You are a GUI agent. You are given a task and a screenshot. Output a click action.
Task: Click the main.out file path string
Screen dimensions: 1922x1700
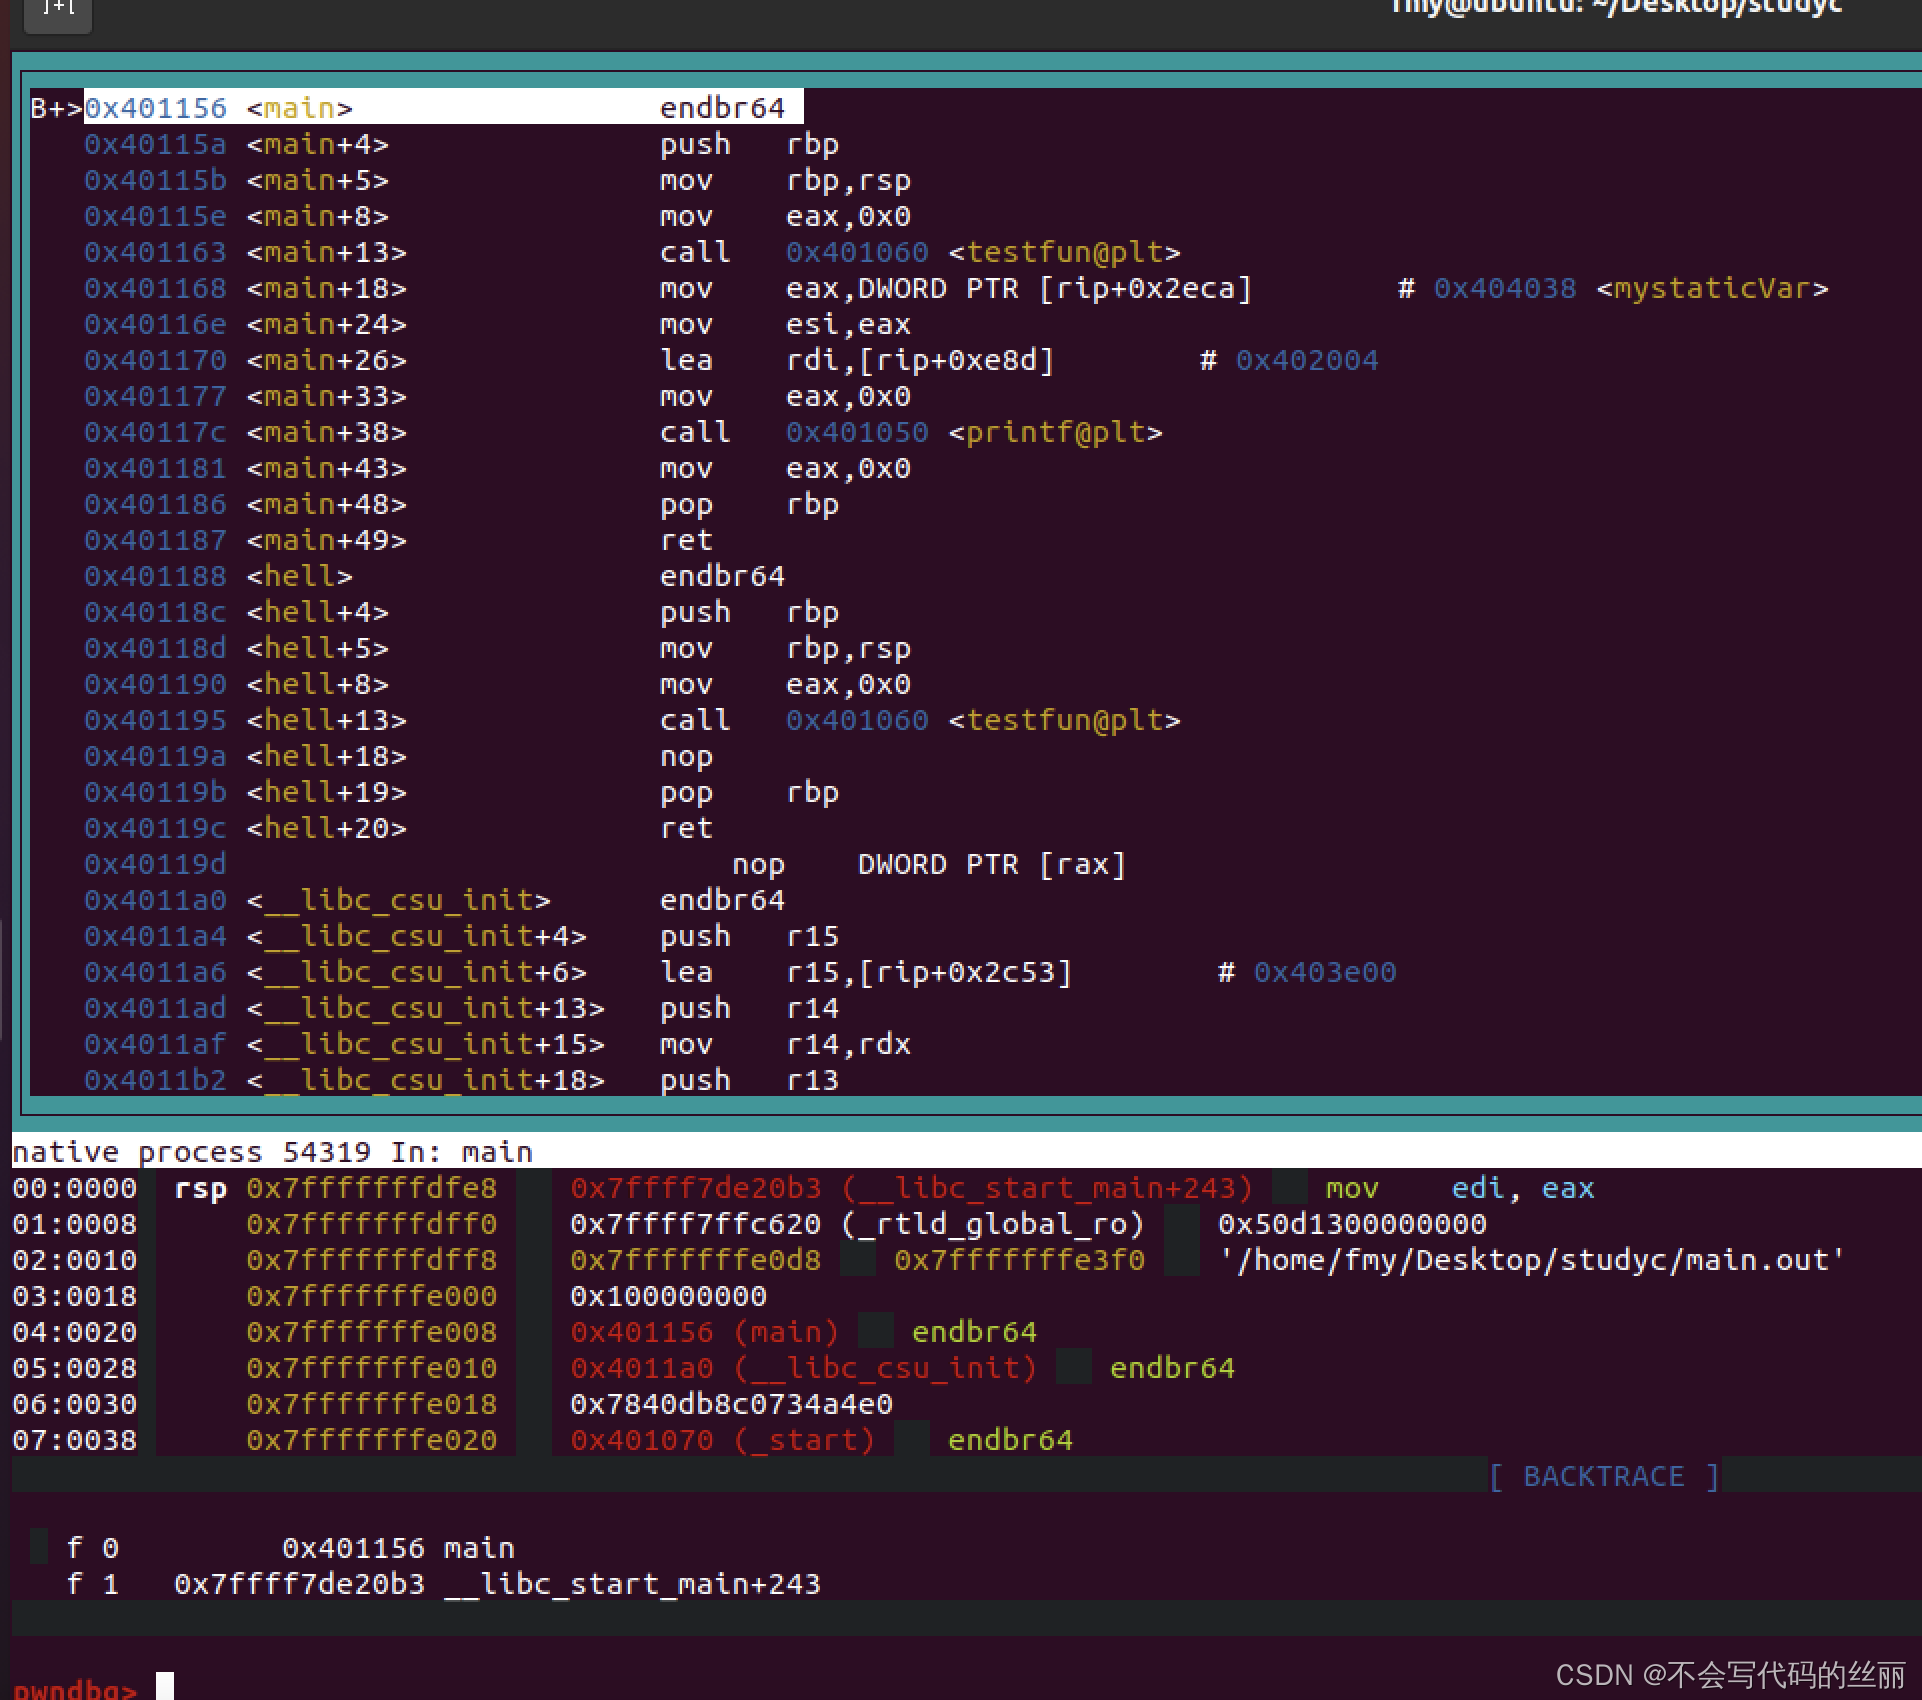[1530, 1260]
